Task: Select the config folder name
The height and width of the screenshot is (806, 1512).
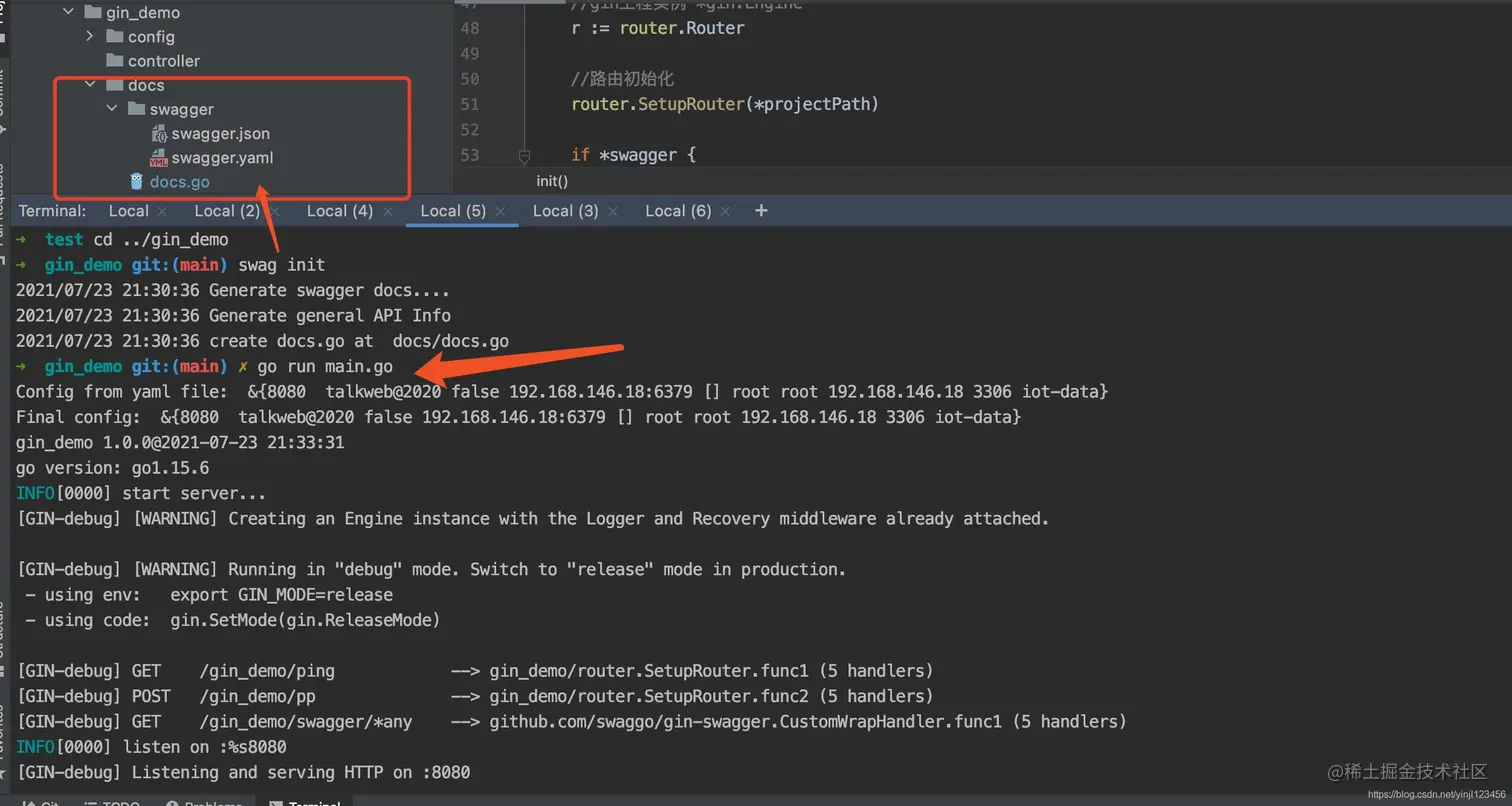Action: [x=151, y=36]
